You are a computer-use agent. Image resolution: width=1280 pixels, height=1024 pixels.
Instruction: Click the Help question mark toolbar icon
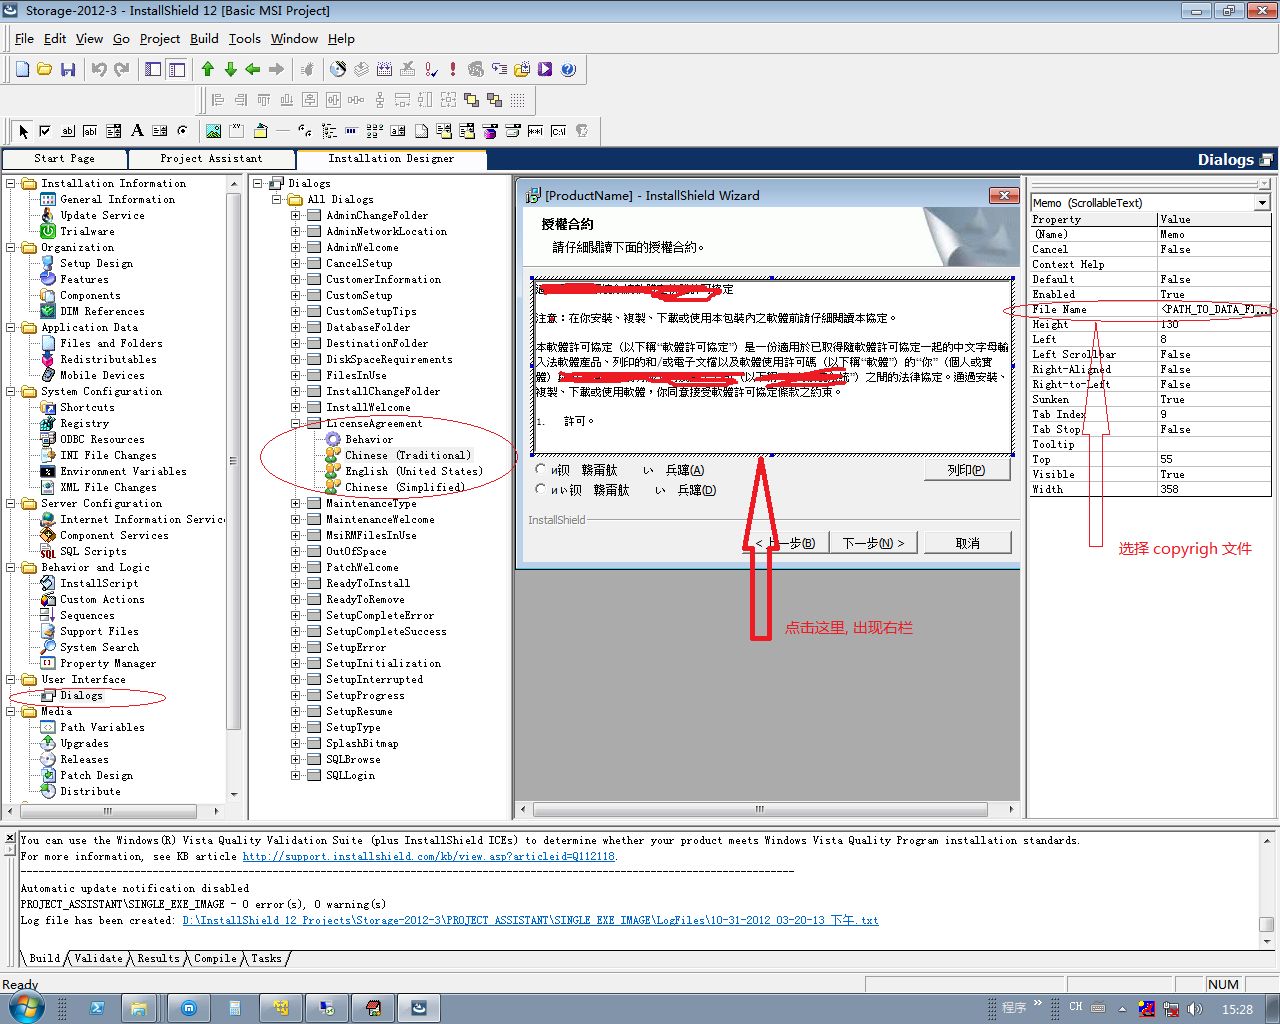coord(568,70)
